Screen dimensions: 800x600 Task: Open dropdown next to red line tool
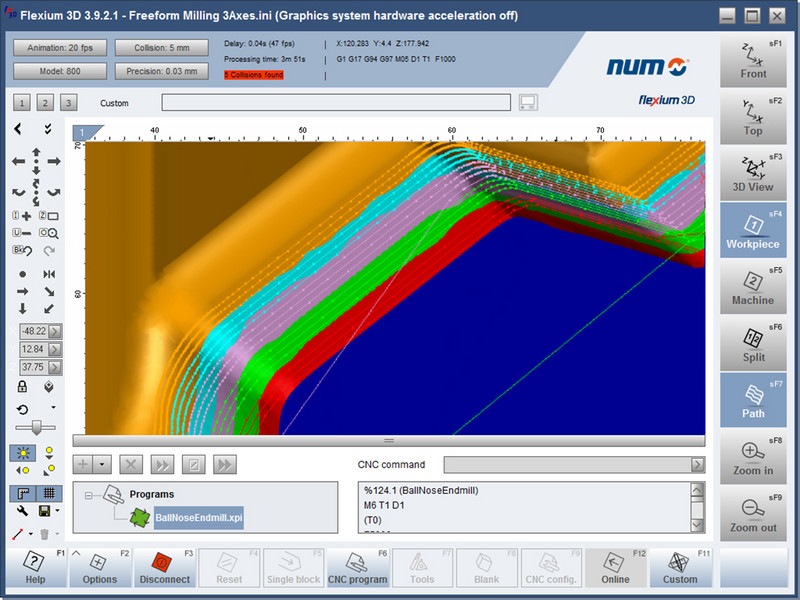(31, 534)
